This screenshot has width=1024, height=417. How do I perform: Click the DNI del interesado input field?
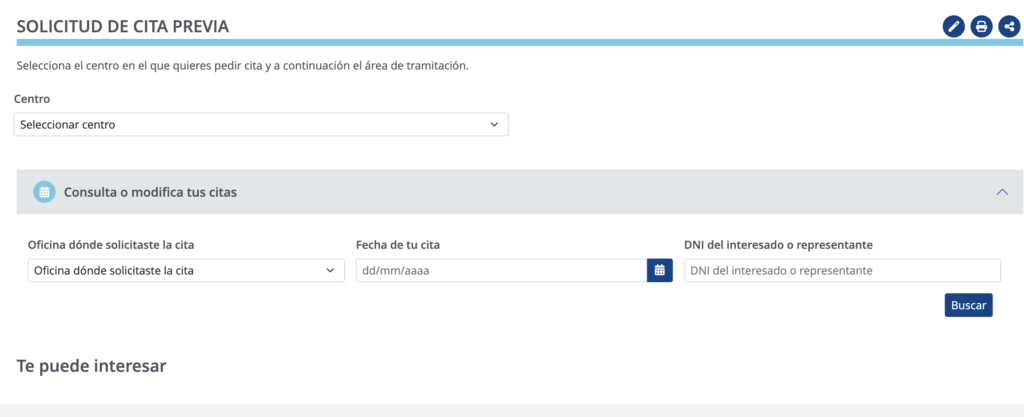[x=842, y=270]
